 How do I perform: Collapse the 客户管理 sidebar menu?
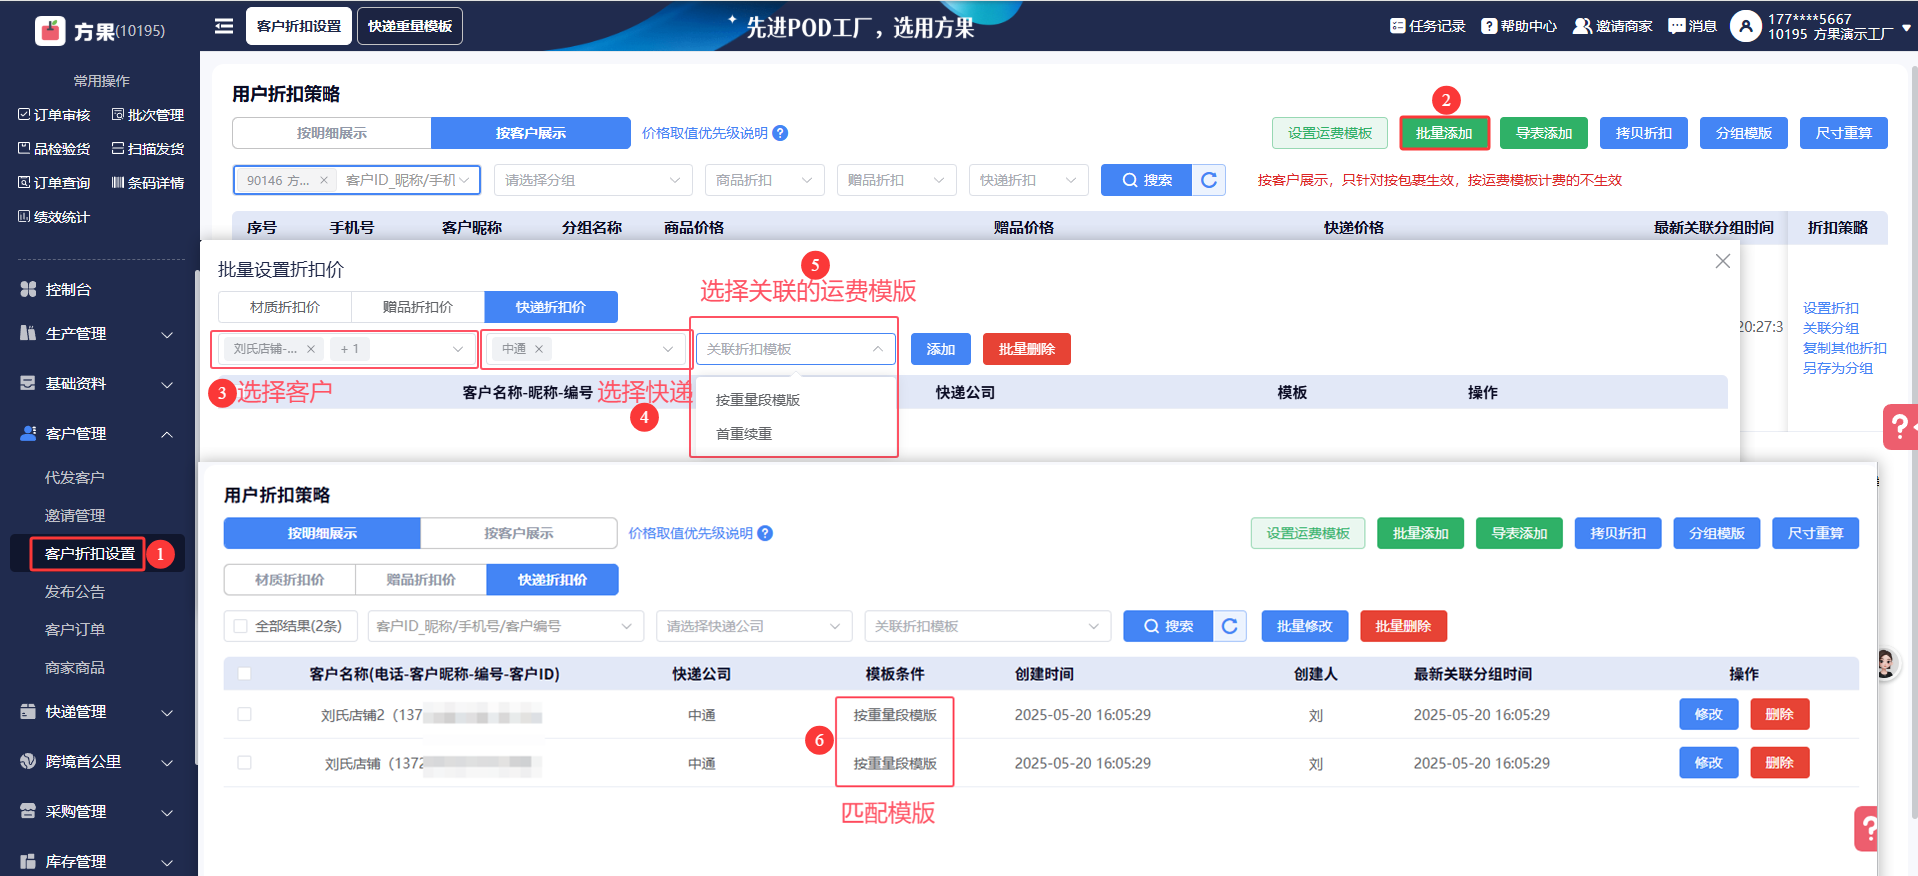coord(98,433)
